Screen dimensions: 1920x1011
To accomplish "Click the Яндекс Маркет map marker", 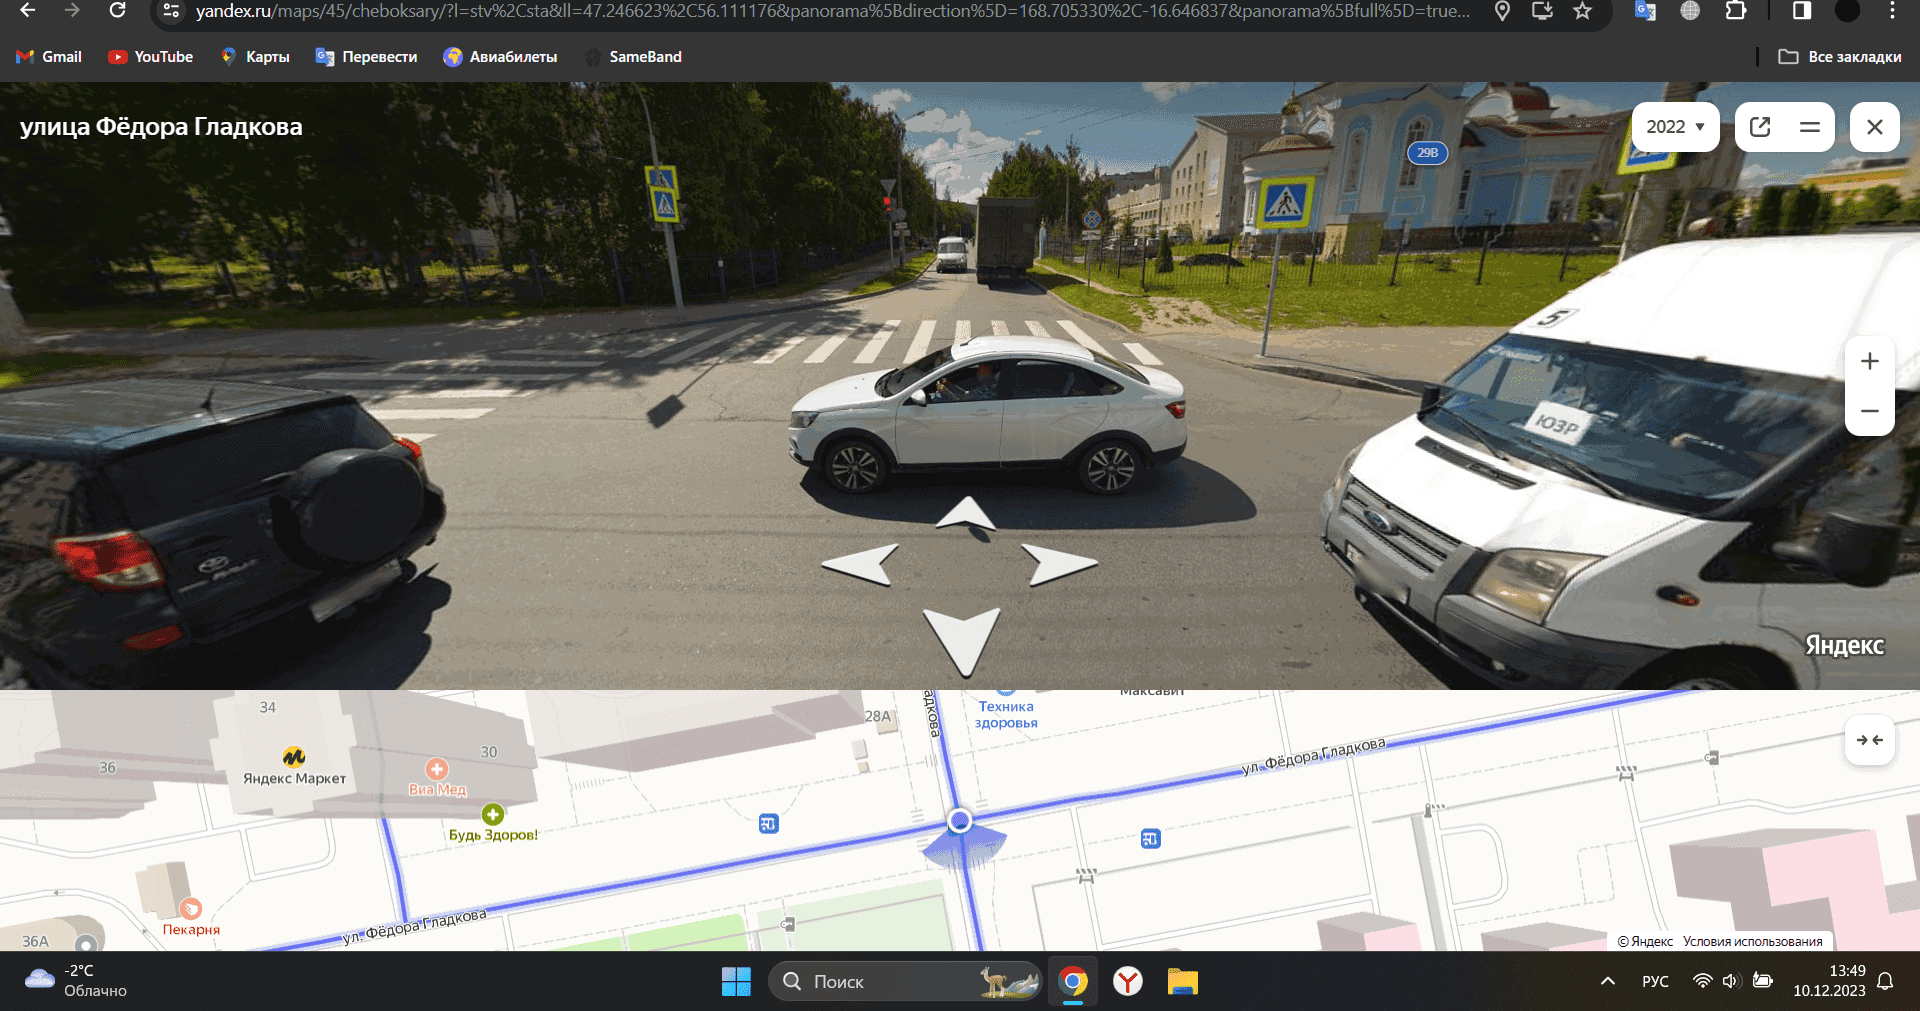I will [294, 757].
